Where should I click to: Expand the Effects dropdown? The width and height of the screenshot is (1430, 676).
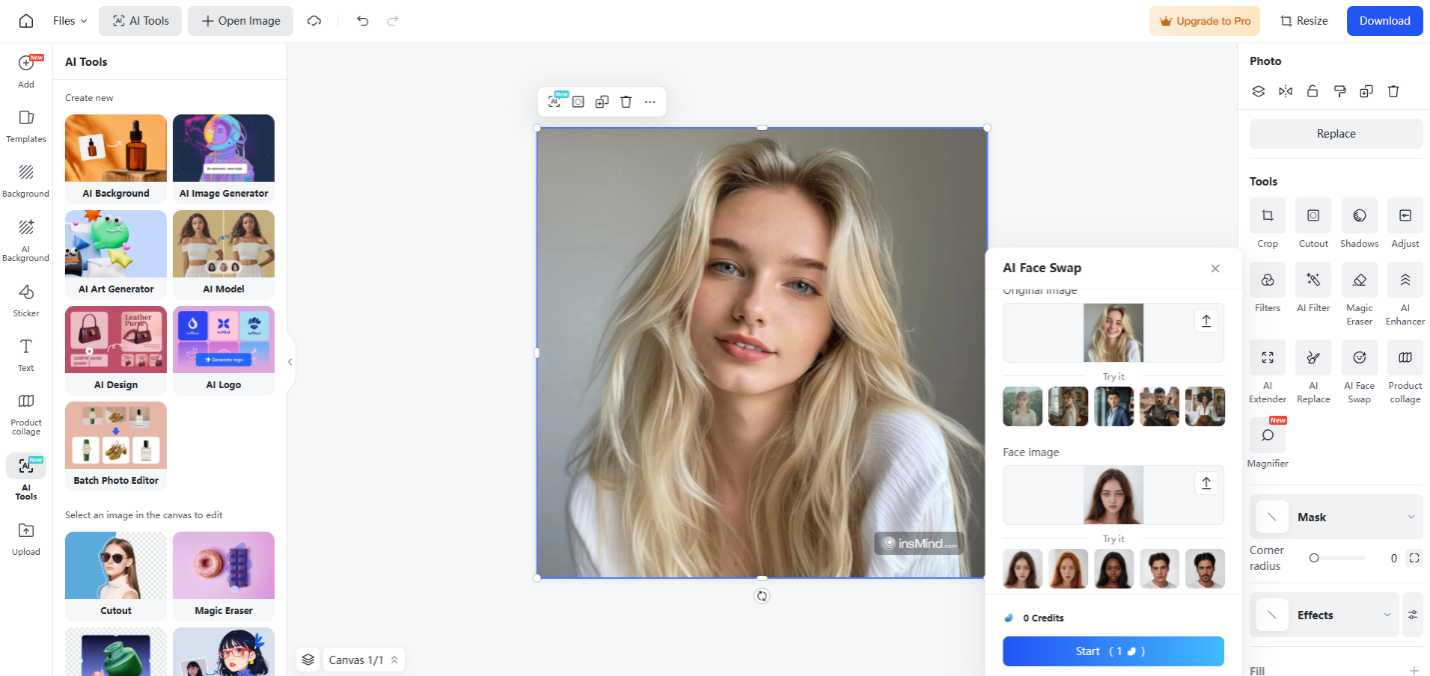click(1323, 615)
